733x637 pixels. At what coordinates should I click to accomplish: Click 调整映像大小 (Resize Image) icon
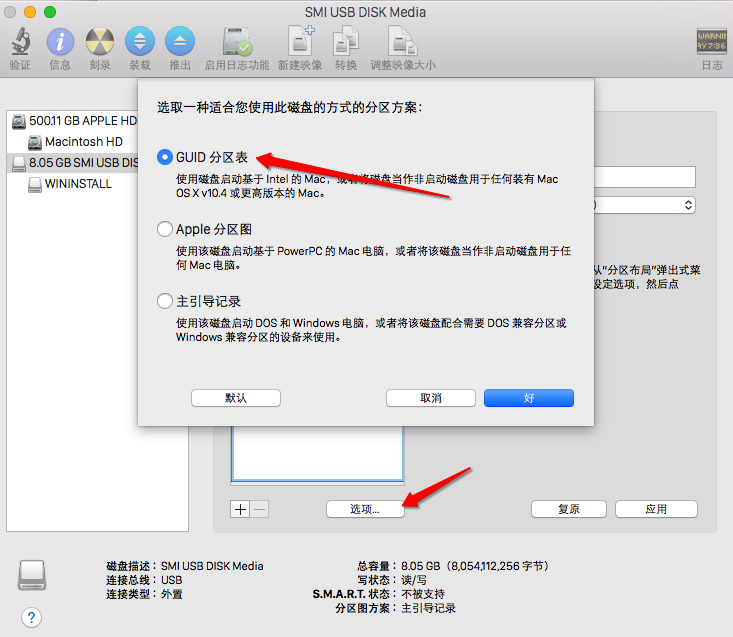[x=402, y=41]
